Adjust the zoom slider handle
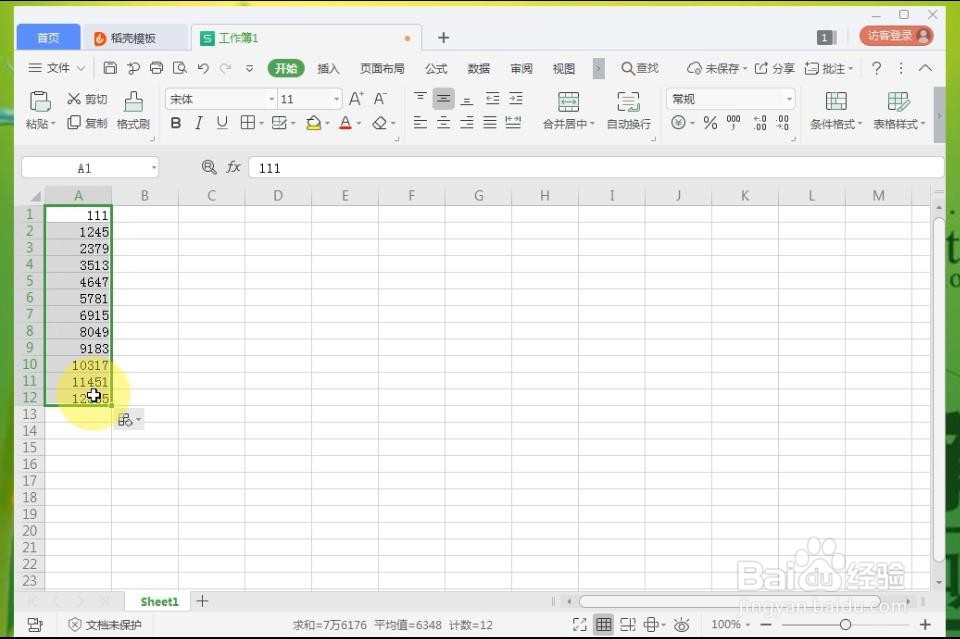Image resolution: width=960 pixels, height=639 pixels. 846,624
